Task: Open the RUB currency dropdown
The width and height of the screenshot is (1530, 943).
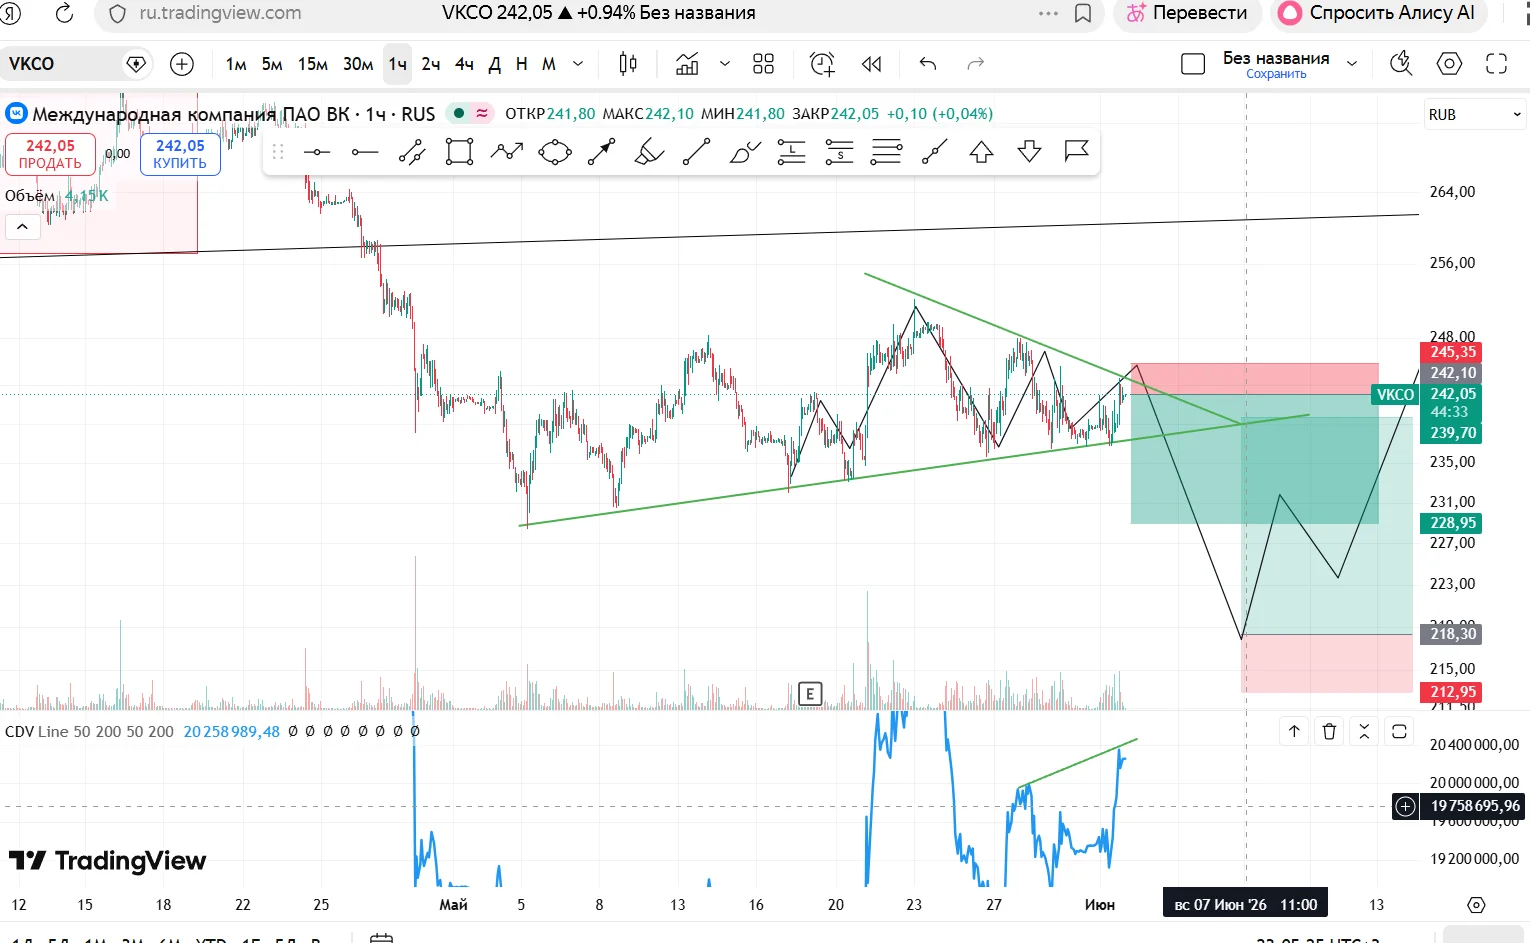Action: coord(1475,115)
